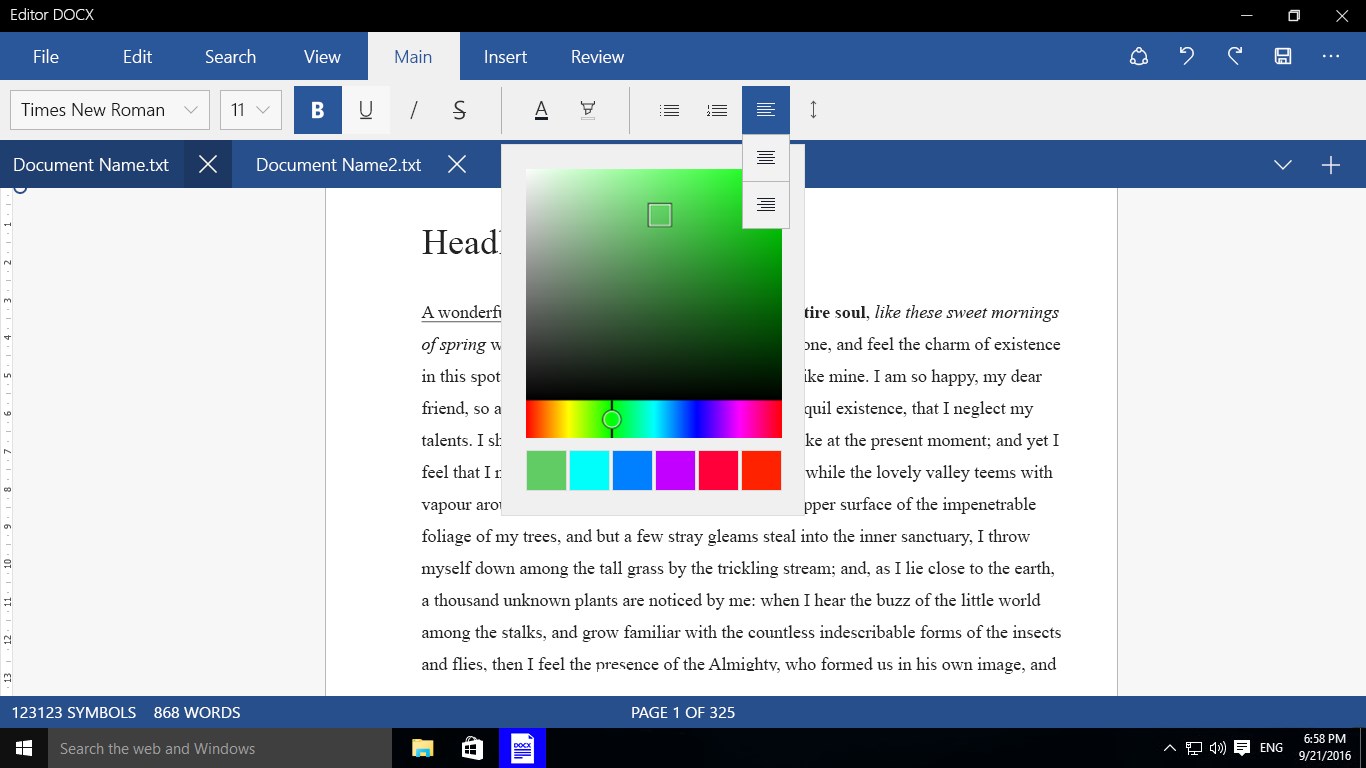Viewport: 1366px width, 768px height.
Task: Open the File menu
Action: (x=46, y=57)
